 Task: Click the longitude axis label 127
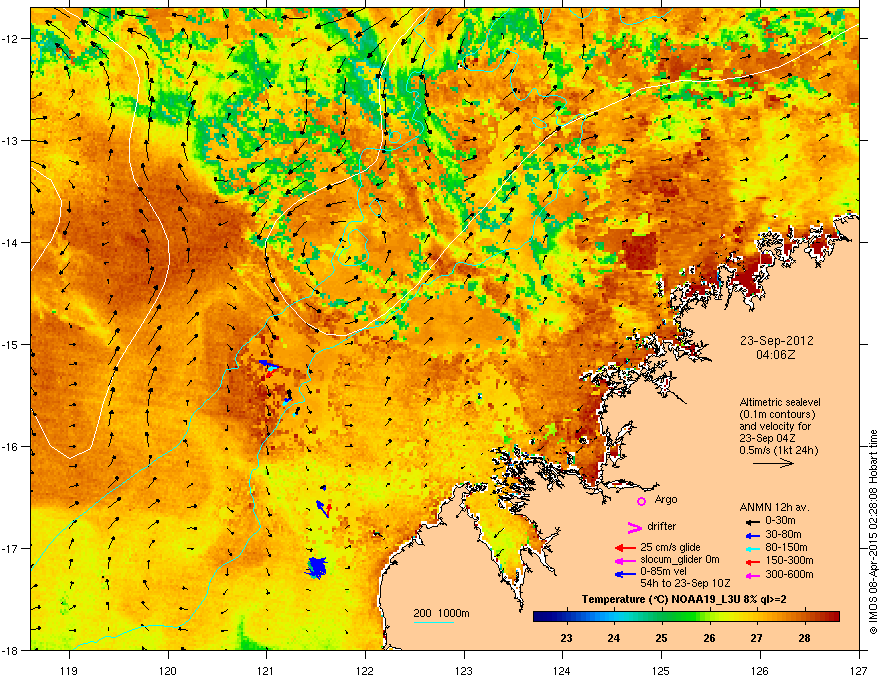click(x=859, y=670)
